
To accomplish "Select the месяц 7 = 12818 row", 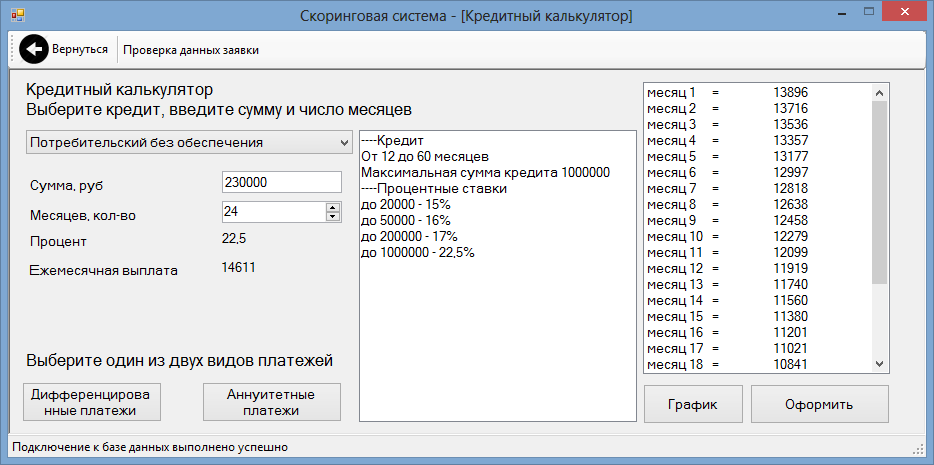I will click(758, 189).
